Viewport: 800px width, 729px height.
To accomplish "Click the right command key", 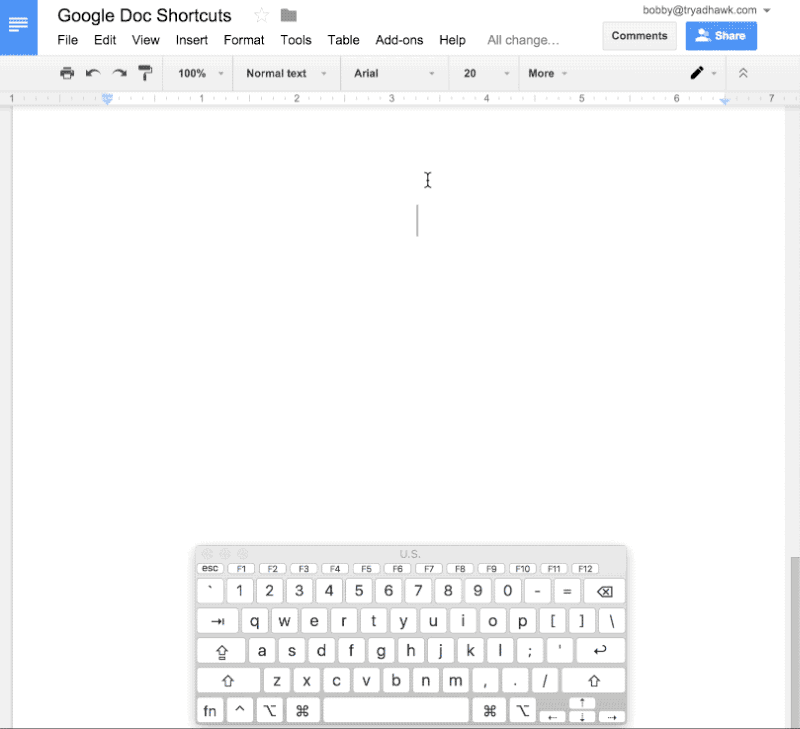I will click(x=489, y=711).
